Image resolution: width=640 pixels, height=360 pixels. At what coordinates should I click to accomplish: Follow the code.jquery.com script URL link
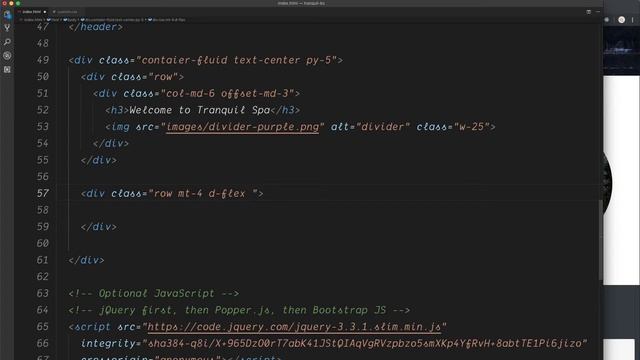click(x=294, y=327)
